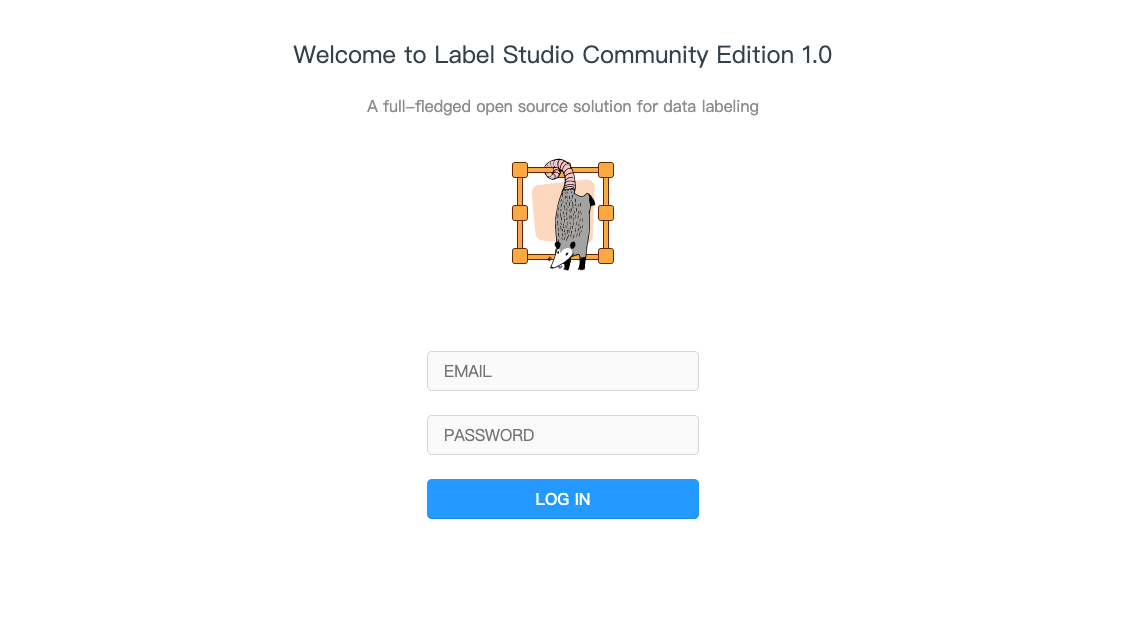The image size is (1125, 622).
Task: Select the logo's lower-right orange corner handle
Action: (x=606, y=256)
